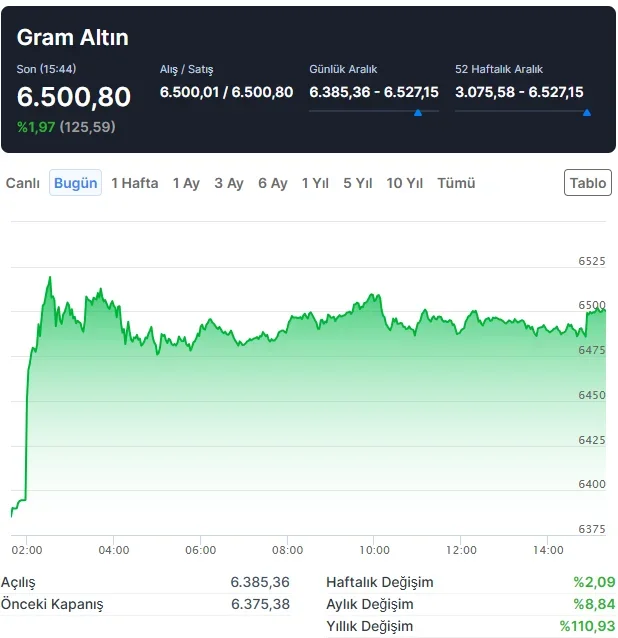Click the green %1,97 change value
Viewport: 618px width, 638px height.
coord(36,127)
